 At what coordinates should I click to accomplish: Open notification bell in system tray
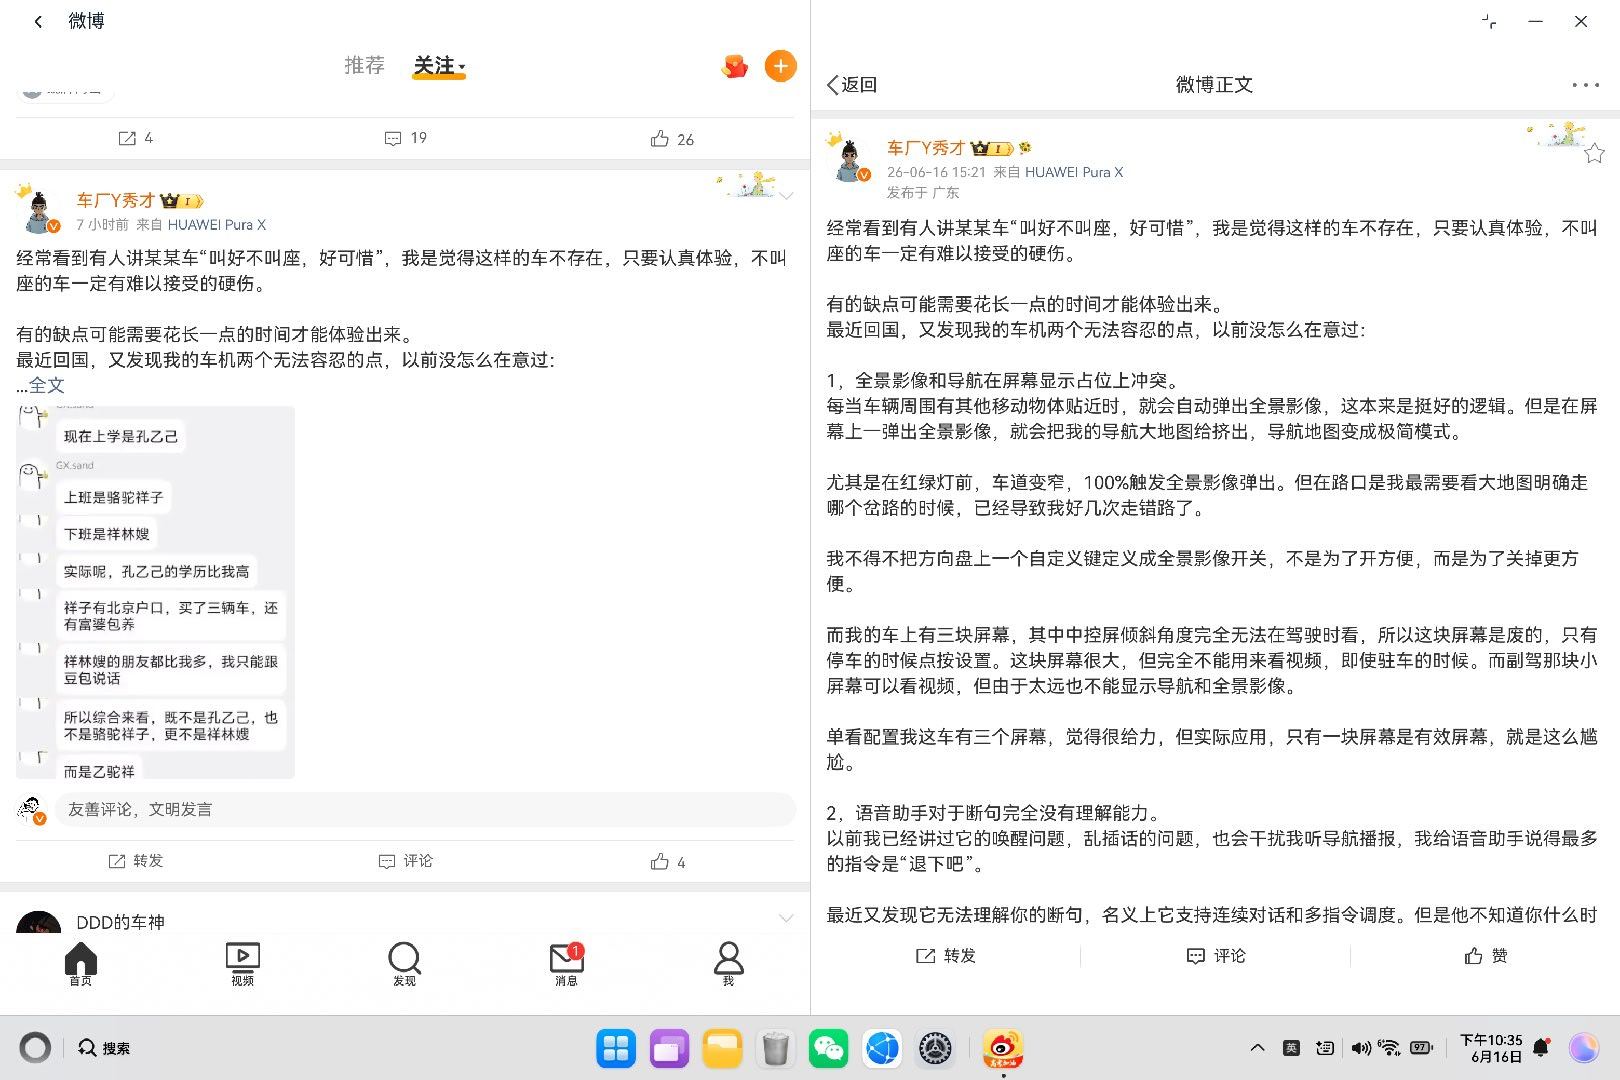(x=1541, y=1048)
